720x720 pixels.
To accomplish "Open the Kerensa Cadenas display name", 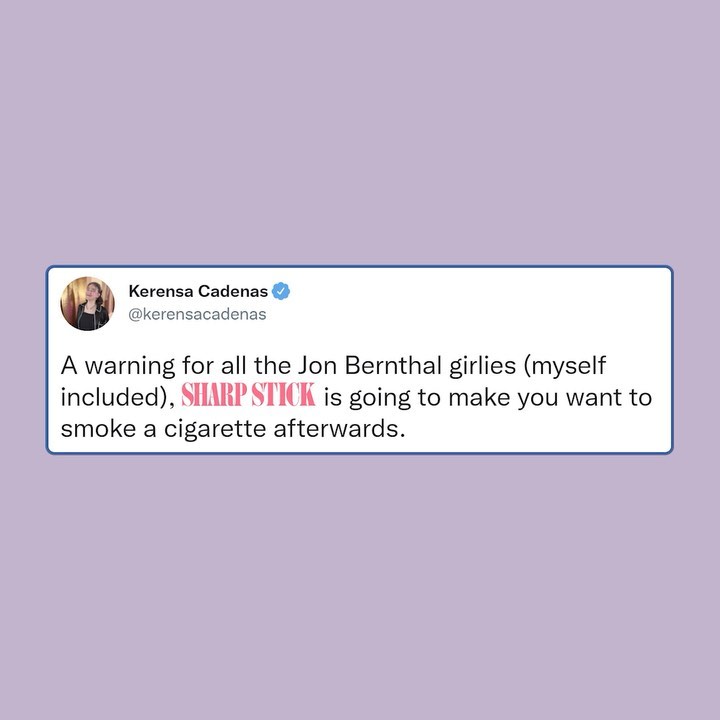I will tap(198, 291).
